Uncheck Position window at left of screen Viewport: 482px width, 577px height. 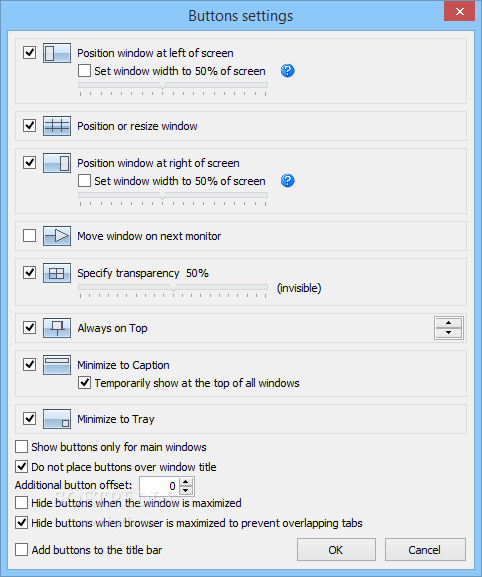[x=29, y=53]
